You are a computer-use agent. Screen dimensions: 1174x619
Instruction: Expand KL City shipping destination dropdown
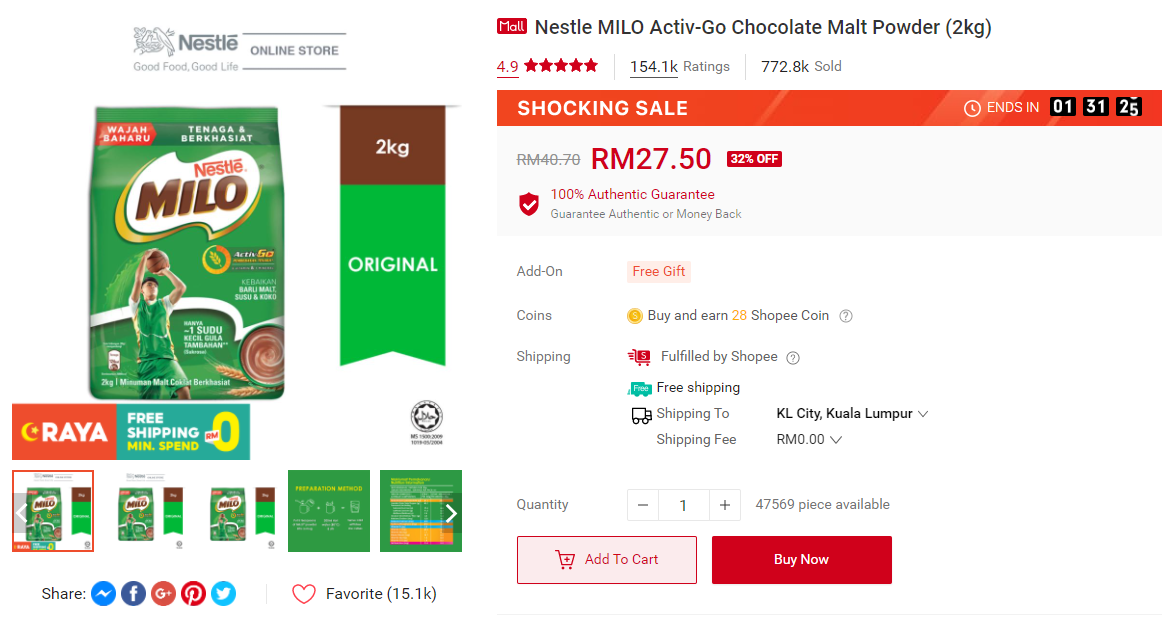coord(923,414)
